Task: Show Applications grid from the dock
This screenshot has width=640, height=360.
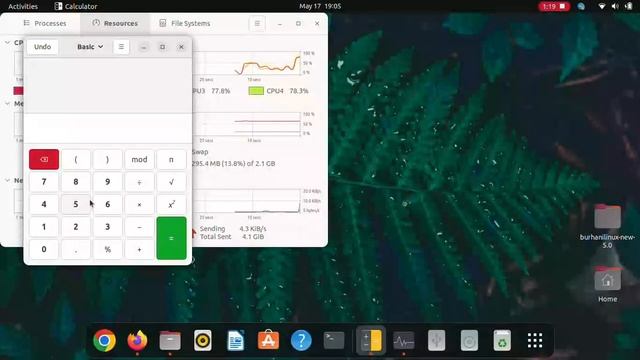Action: 535,340
